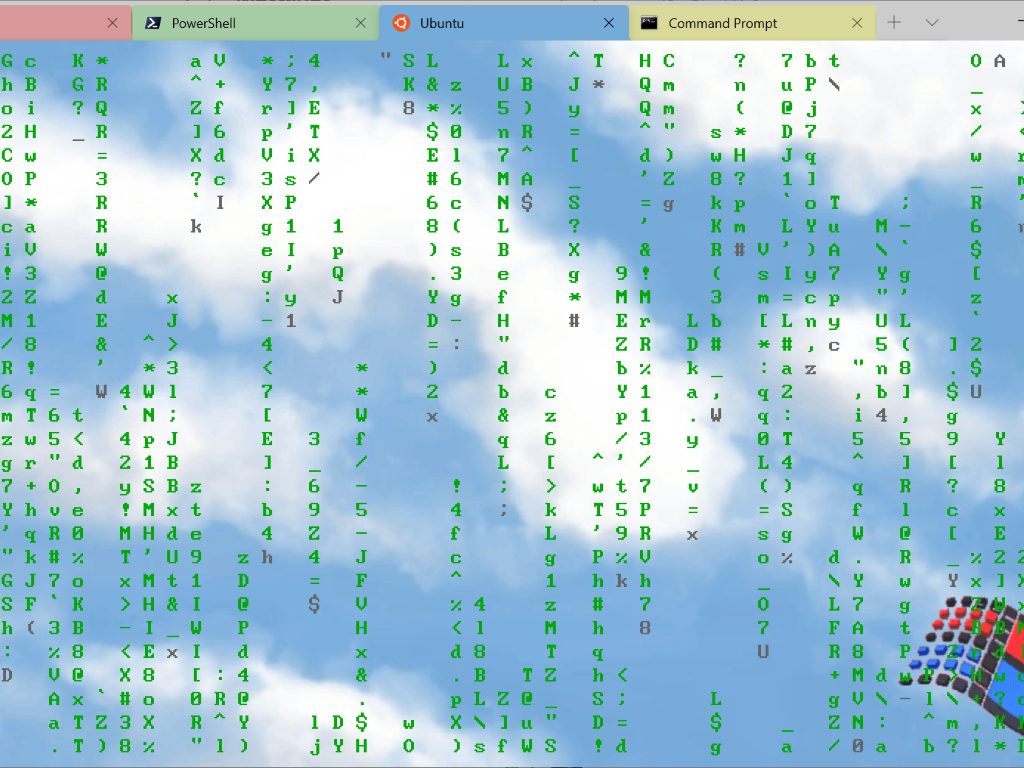This screenshot has height=768, width=1024.
Task: Click the Ubuntu logo icon on the tab
Action: [x=400, y=23]
